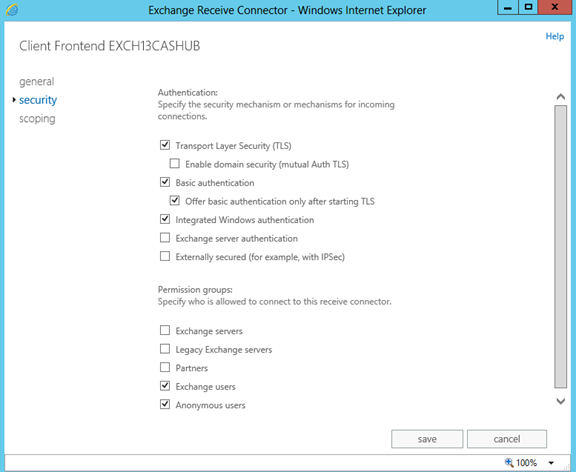Click the save button
The width and height of the screenshot is (576, 472).
pyautogui.click(x=427, y=439)
